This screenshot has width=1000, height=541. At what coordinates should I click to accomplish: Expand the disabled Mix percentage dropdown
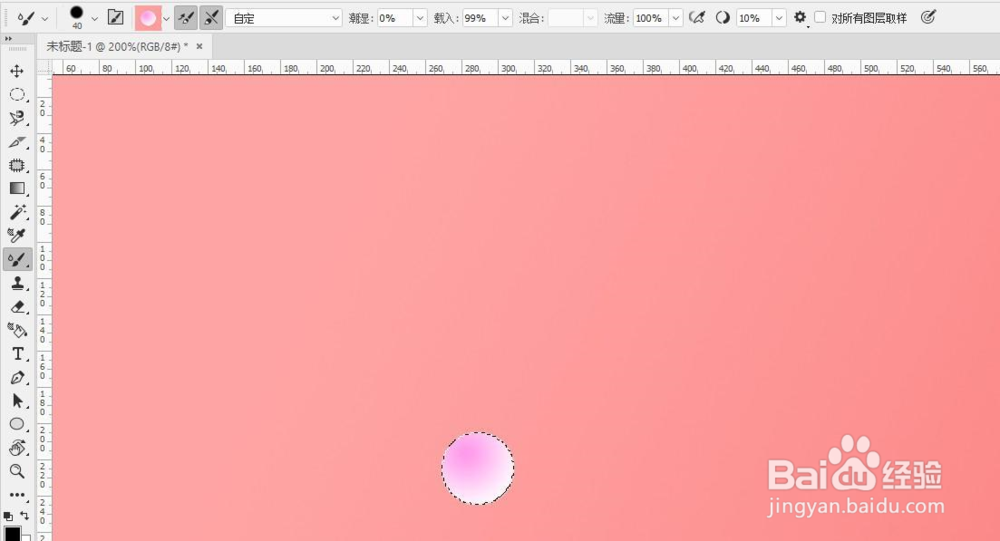pos(591,18)
